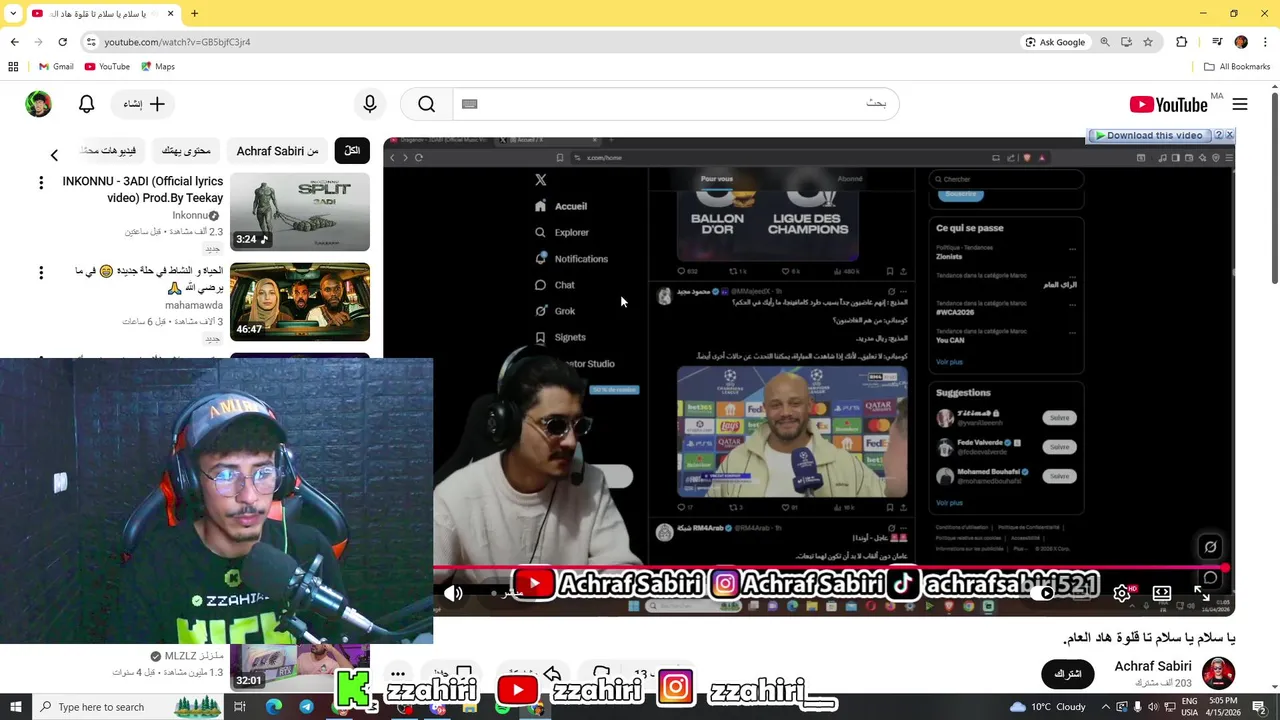Open the 32:01 MLZLZ video thumbnail
This screenshot has height=720, width=1280.
(x=300, y=668)
